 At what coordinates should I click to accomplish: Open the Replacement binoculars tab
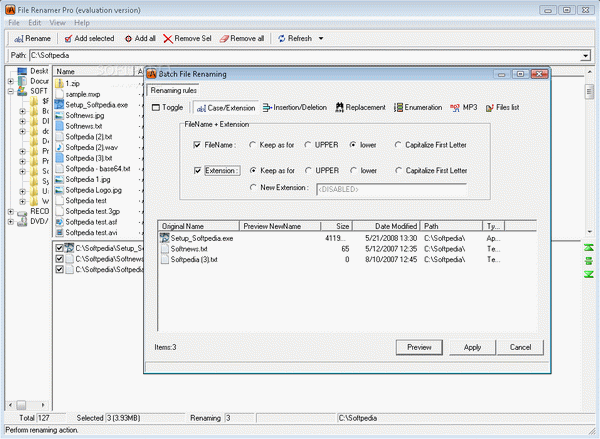point(360,108)
